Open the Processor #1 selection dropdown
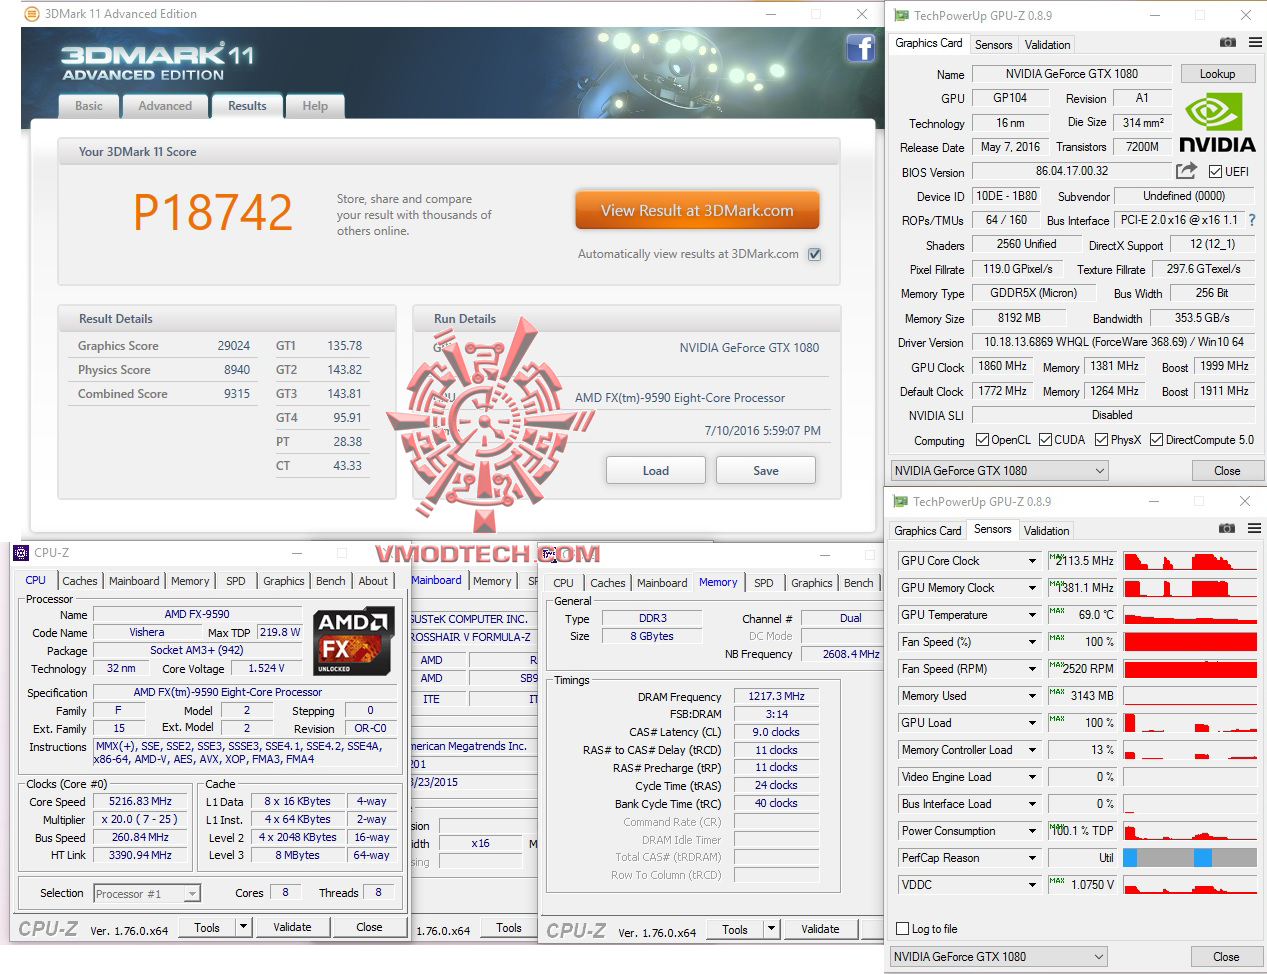Image resolution: width=1267 pixels, height=974 pixels. pos(147,894)
